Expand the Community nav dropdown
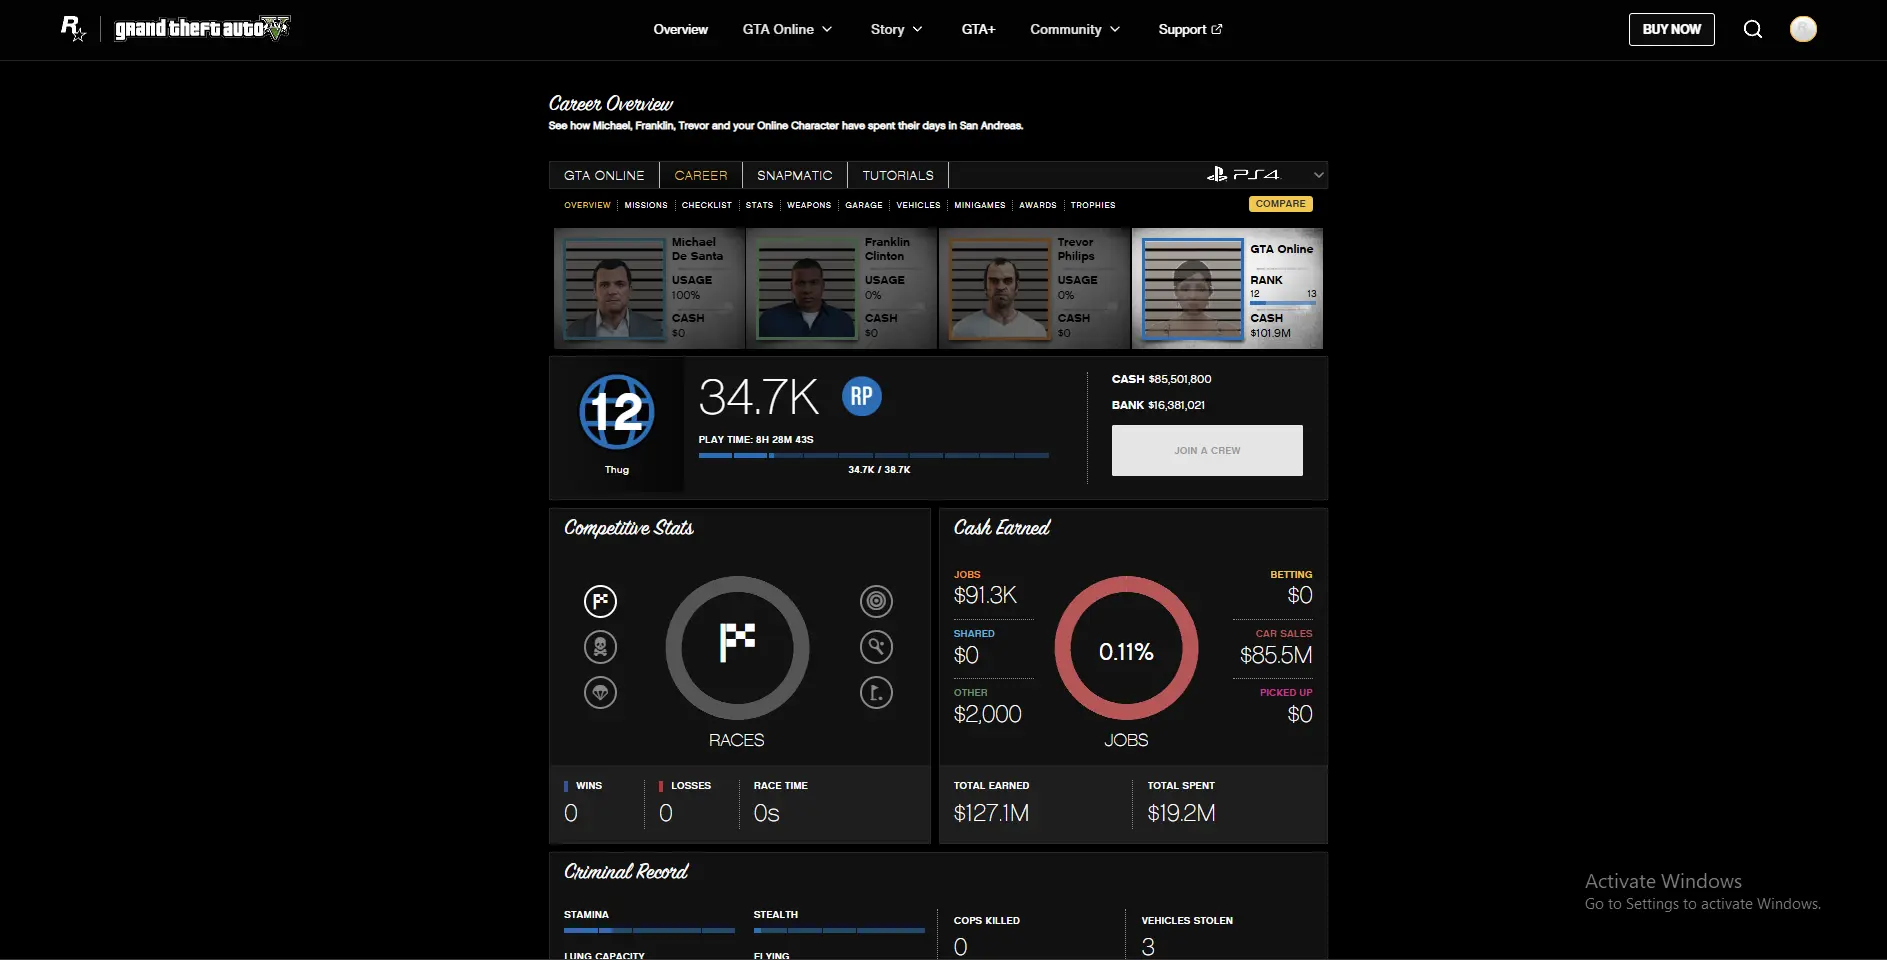1887x960 pixels. pyautogui.click(x=1075, y=29)
